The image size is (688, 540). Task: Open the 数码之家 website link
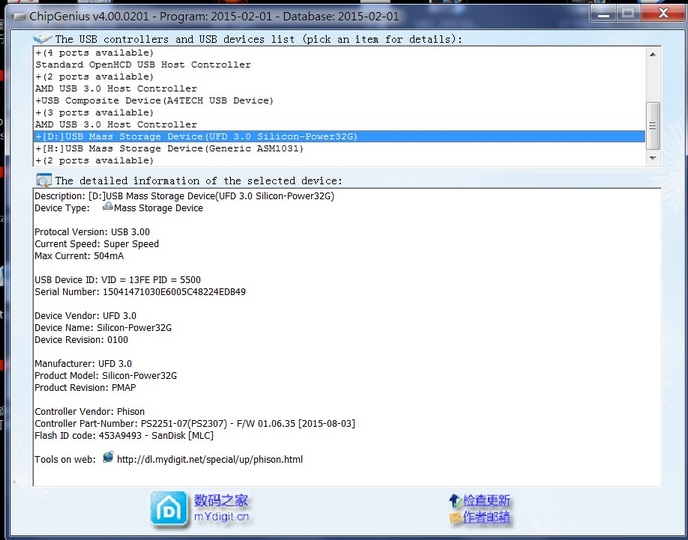pos(221,501)
